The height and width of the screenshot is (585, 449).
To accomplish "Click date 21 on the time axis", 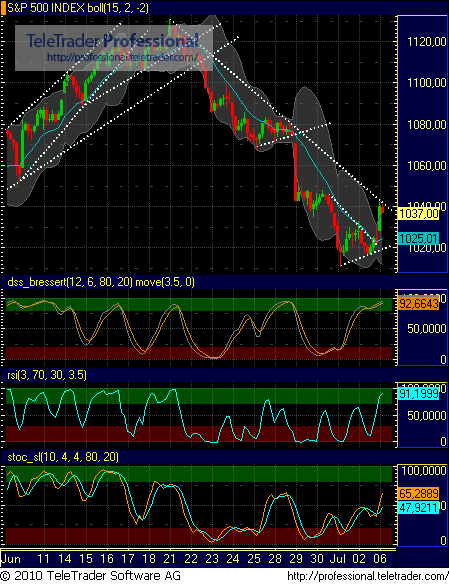I will 170,559.
